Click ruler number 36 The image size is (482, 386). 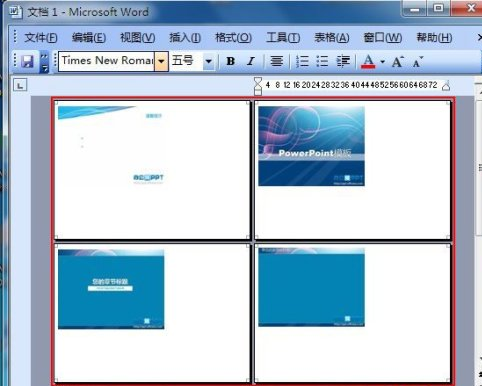tap(345, 85)
